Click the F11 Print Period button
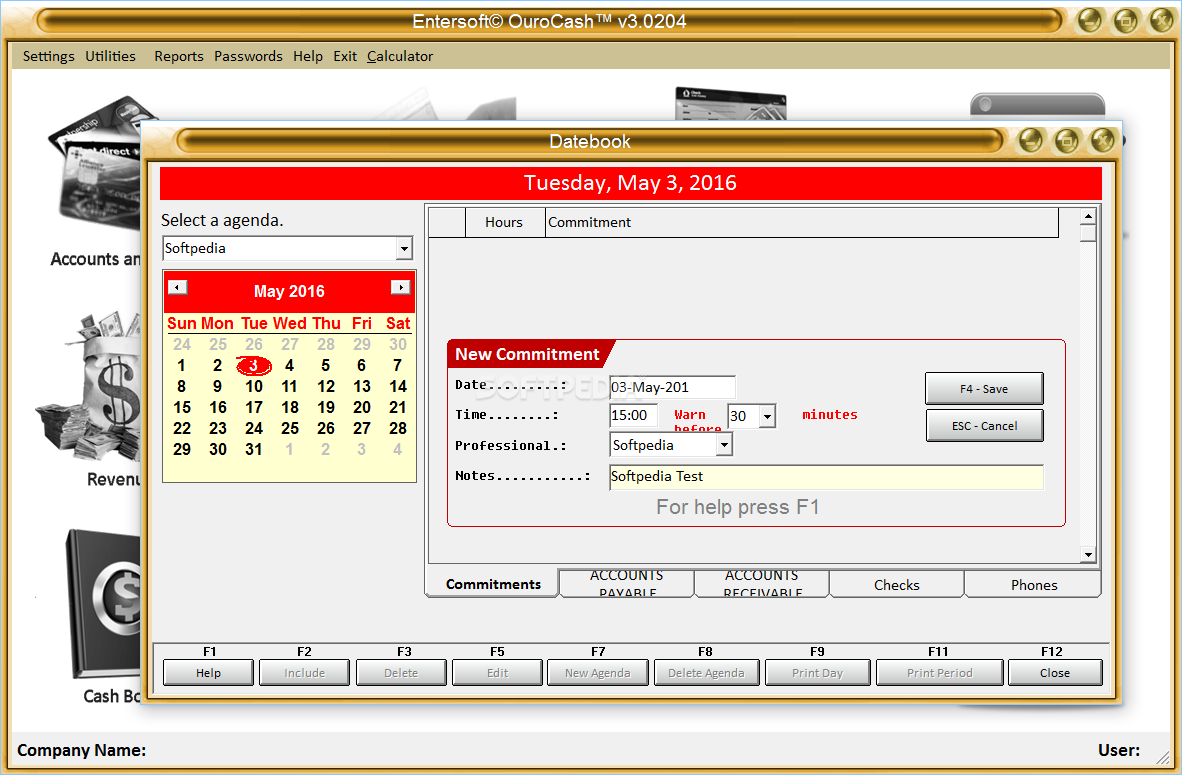1182x775 pixels. tap(939, 672)
